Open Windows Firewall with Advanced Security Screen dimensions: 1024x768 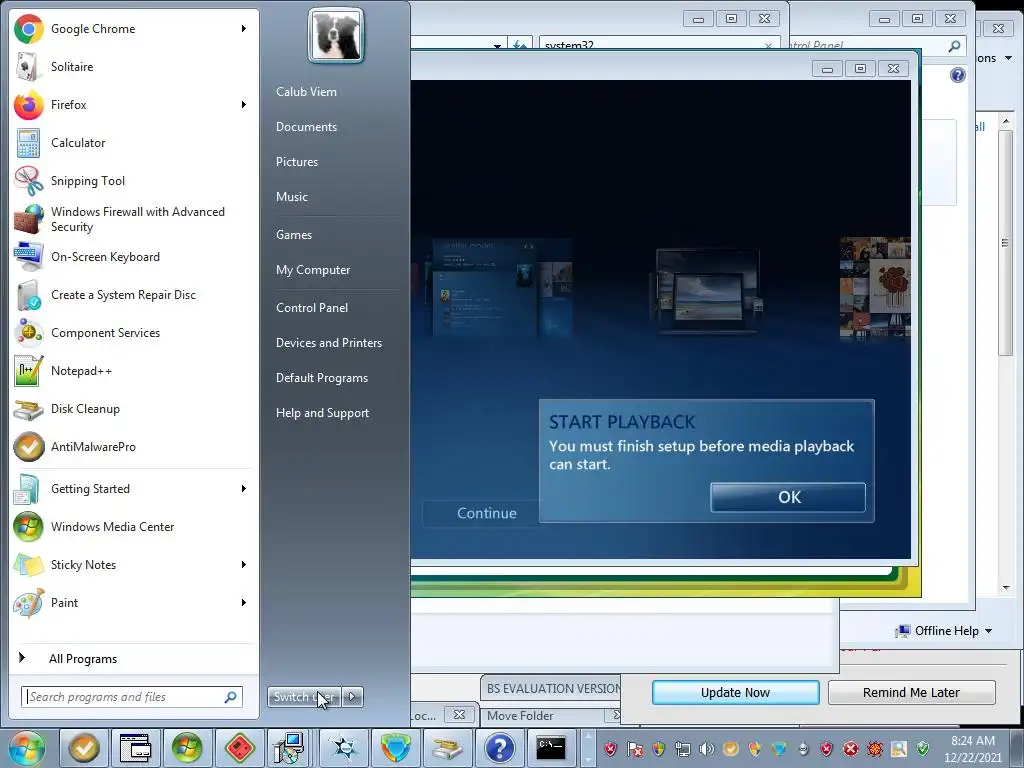133,219
